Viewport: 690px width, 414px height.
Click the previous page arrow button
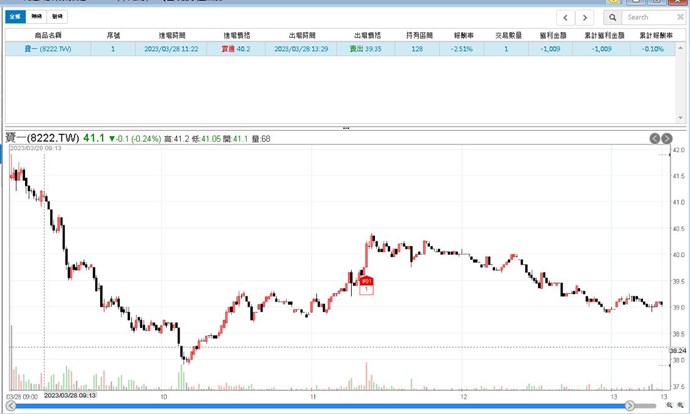tap(566, 17)
